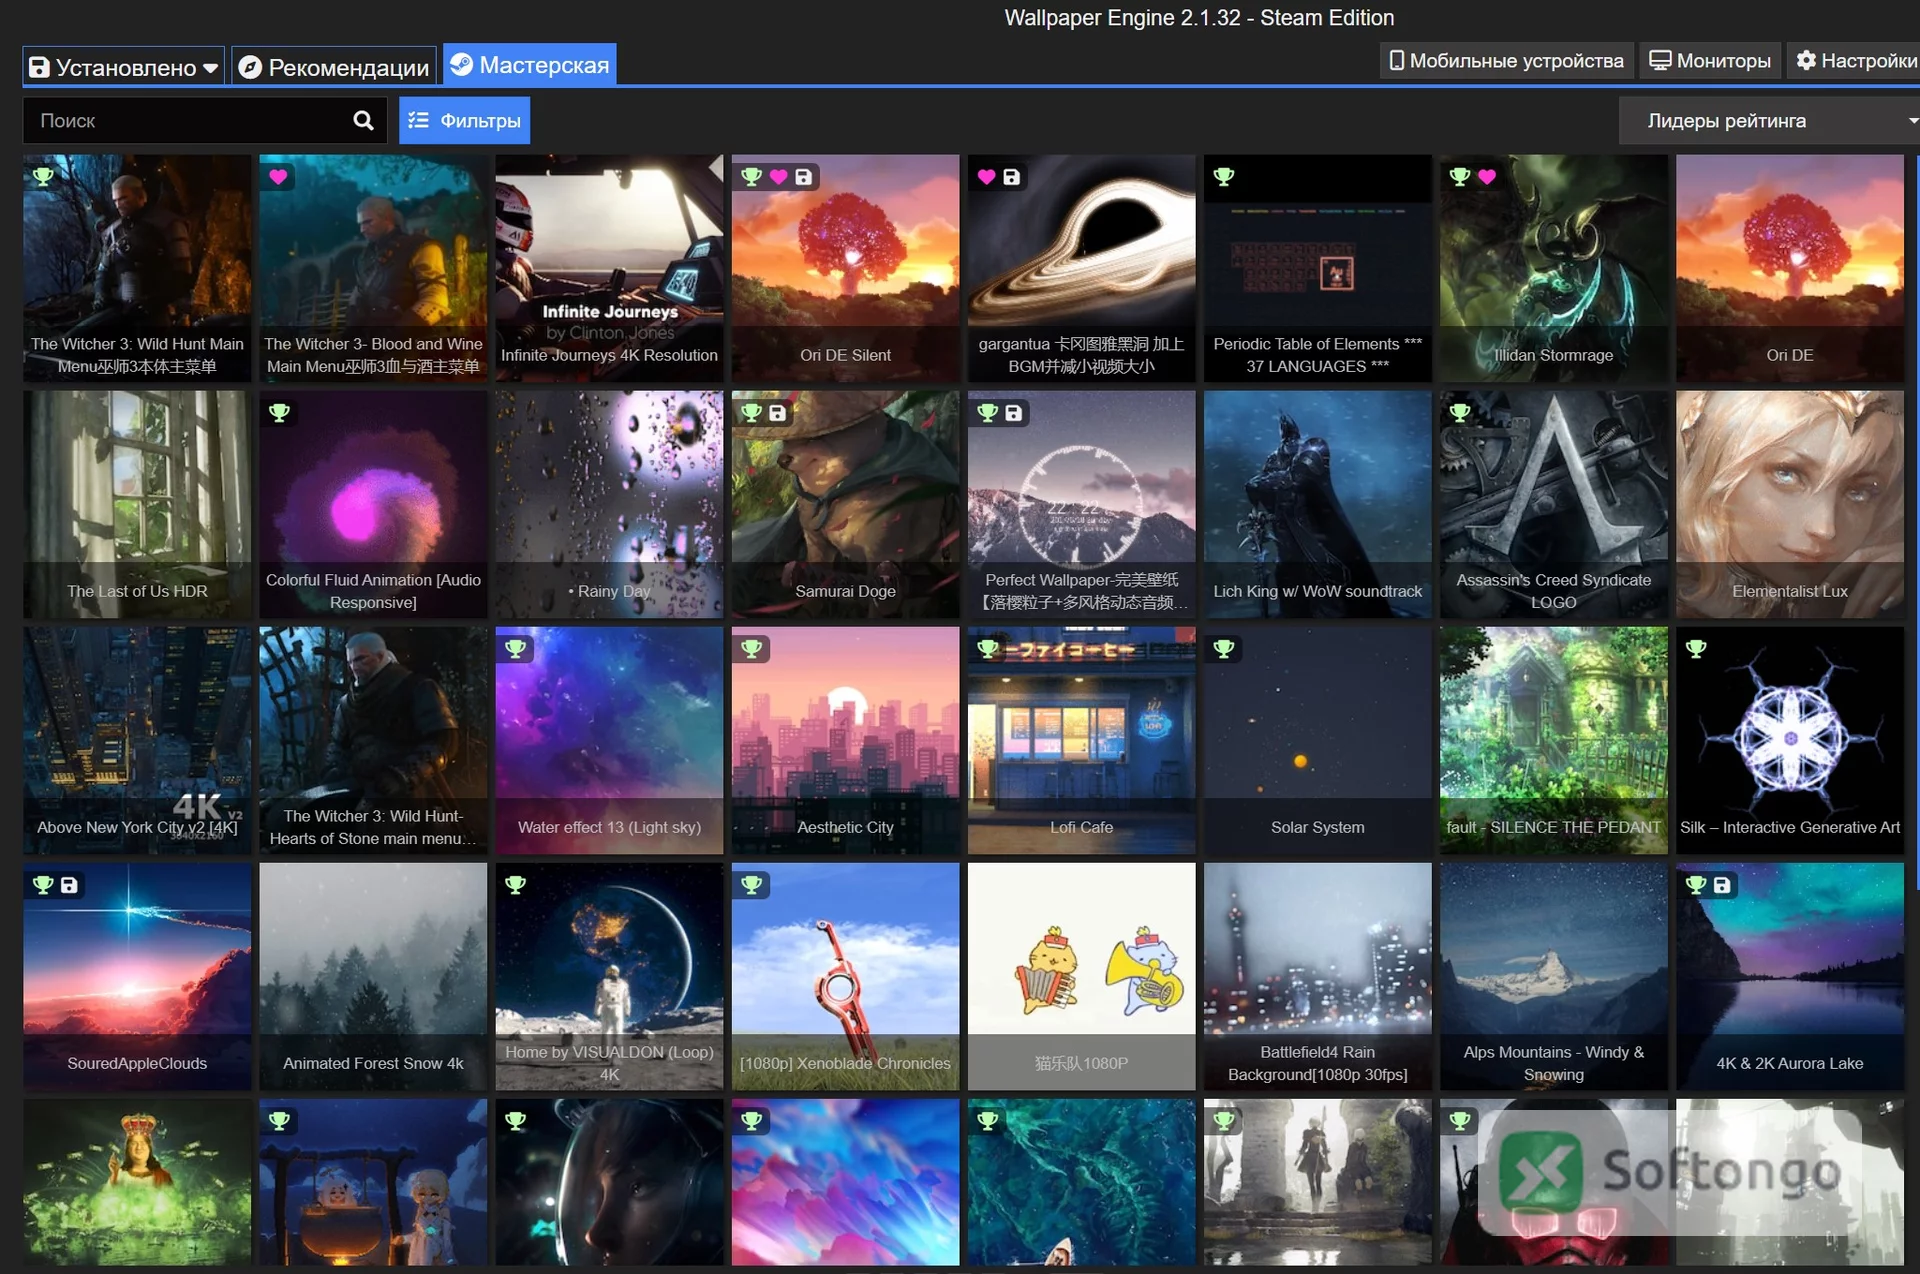Select the Elementalist Lux wallpaper
The width and height of the screenshot is (1920, 1274).
[x=1790, y=505]
